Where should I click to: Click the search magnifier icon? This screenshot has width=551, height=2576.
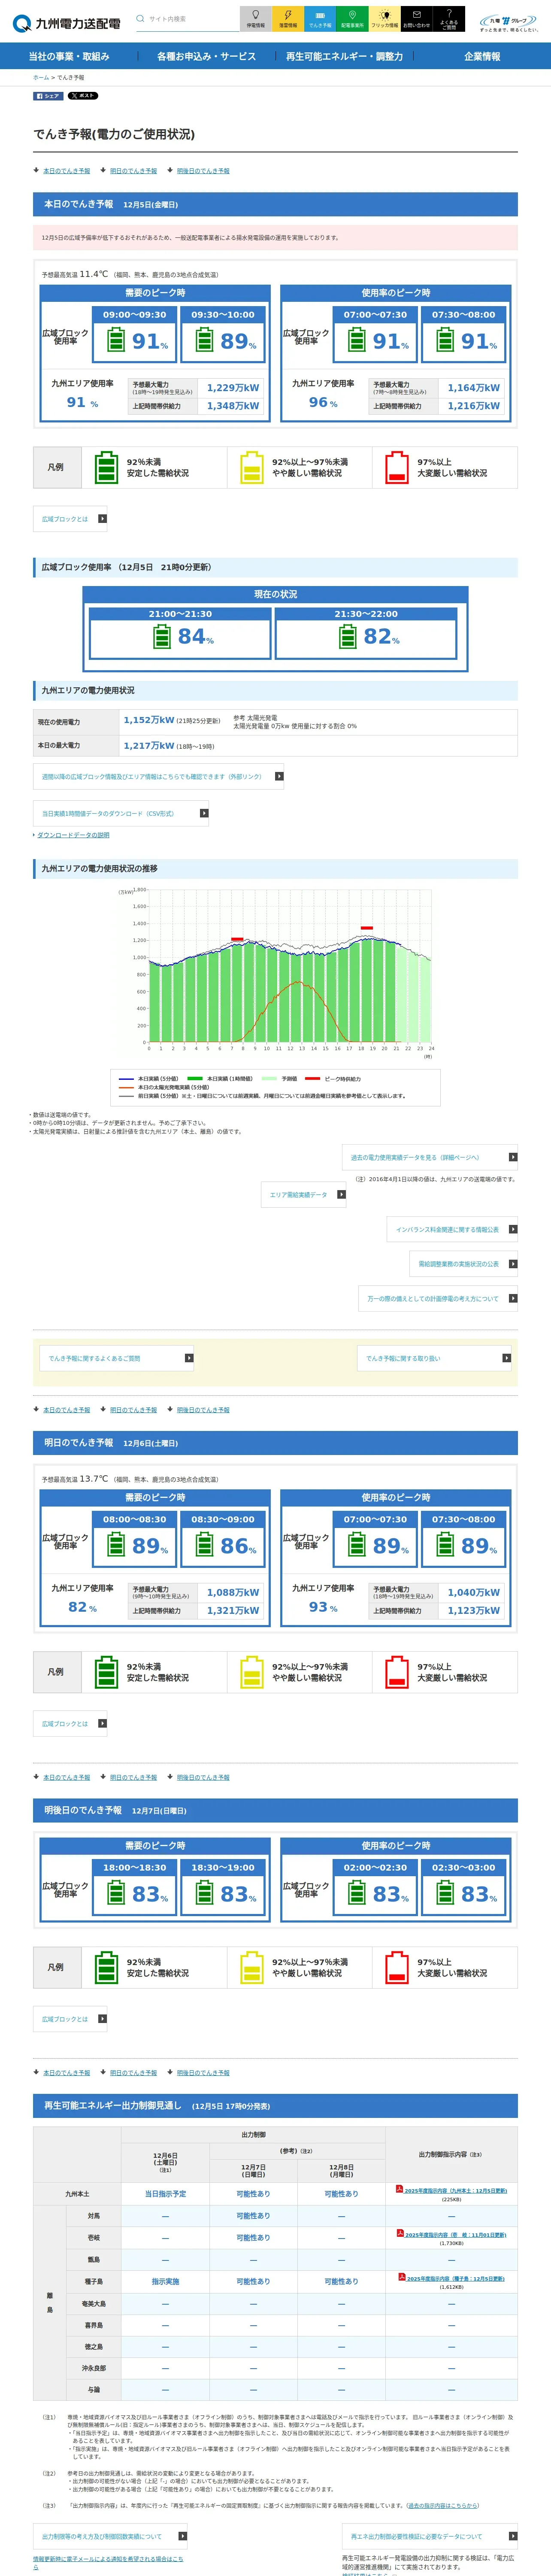click(140, 19)
